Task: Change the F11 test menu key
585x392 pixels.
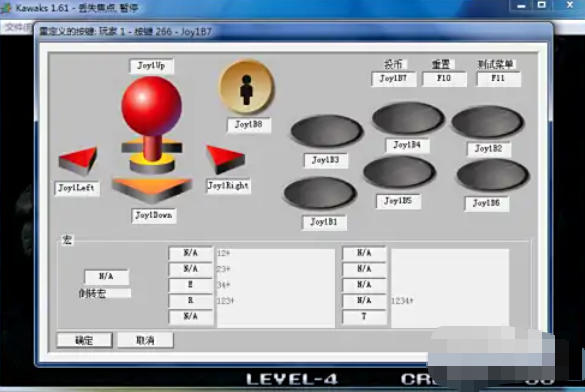Action: 498,79
